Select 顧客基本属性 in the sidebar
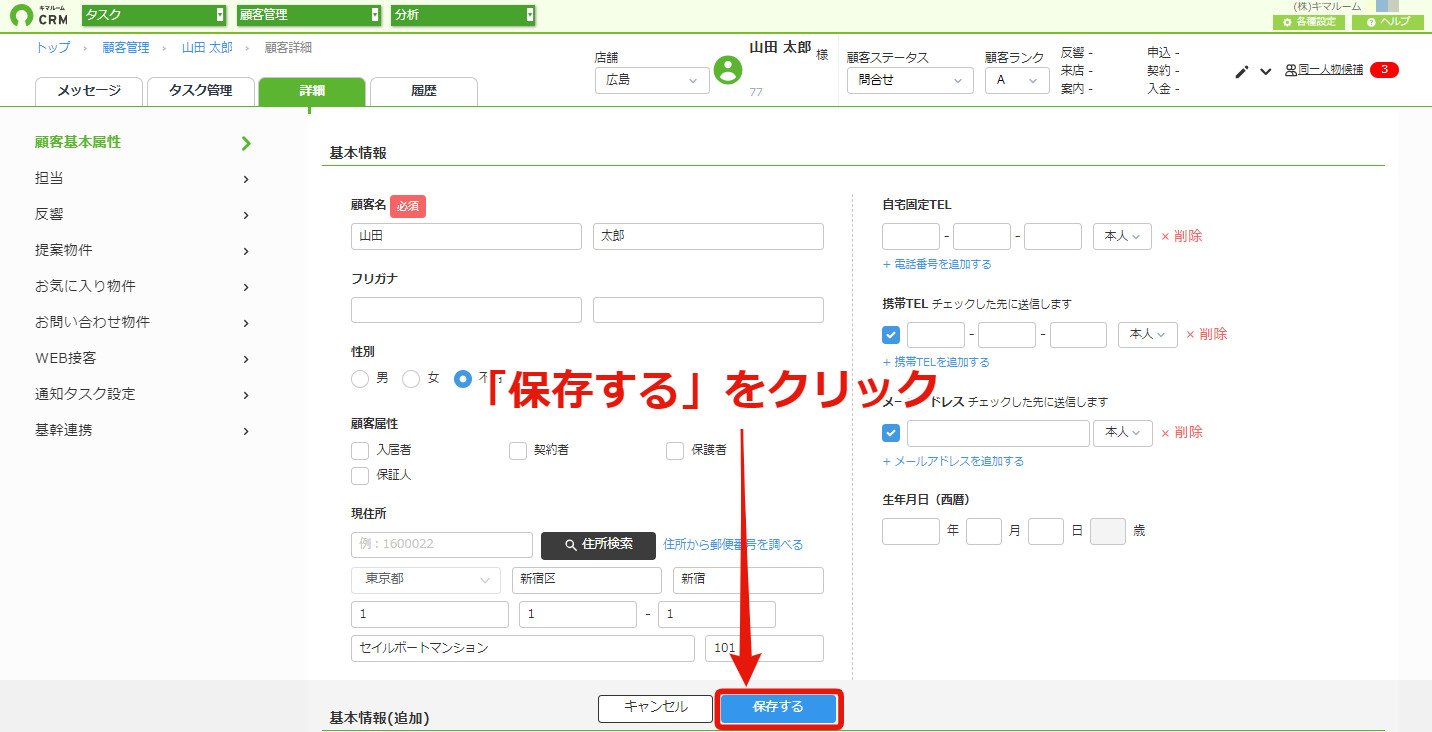This screenshot has height=732, width=1432. [142, 143]
